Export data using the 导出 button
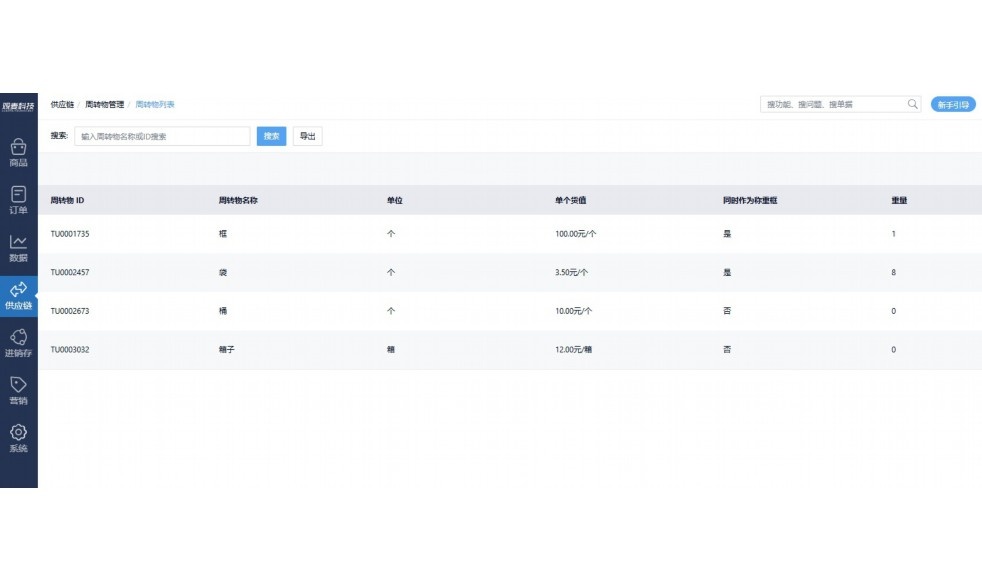Screen dimensions: 982x581 (307, 136)
